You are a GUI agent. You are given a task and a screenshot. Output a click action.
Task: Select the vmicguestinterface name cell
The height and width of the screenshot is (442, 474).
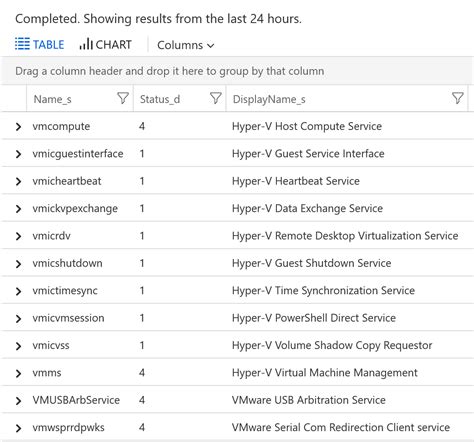pyautogui.click(x=78, y=154)
